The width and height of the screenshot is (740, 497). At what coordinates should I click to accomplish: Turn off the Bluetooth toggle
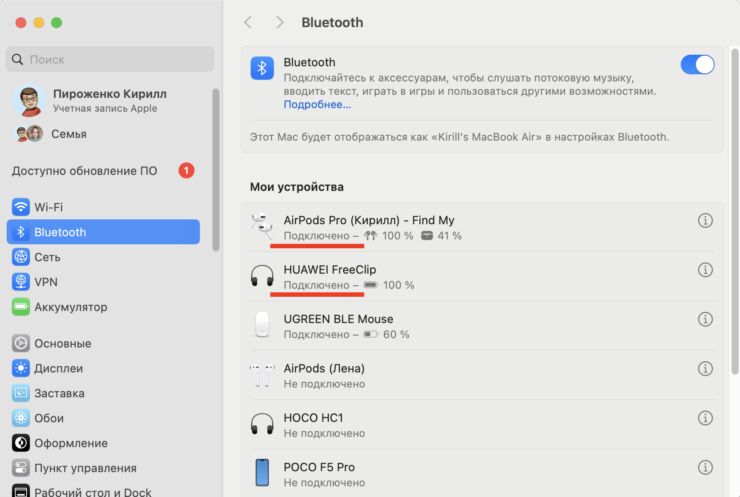click(x=697, y=65)
